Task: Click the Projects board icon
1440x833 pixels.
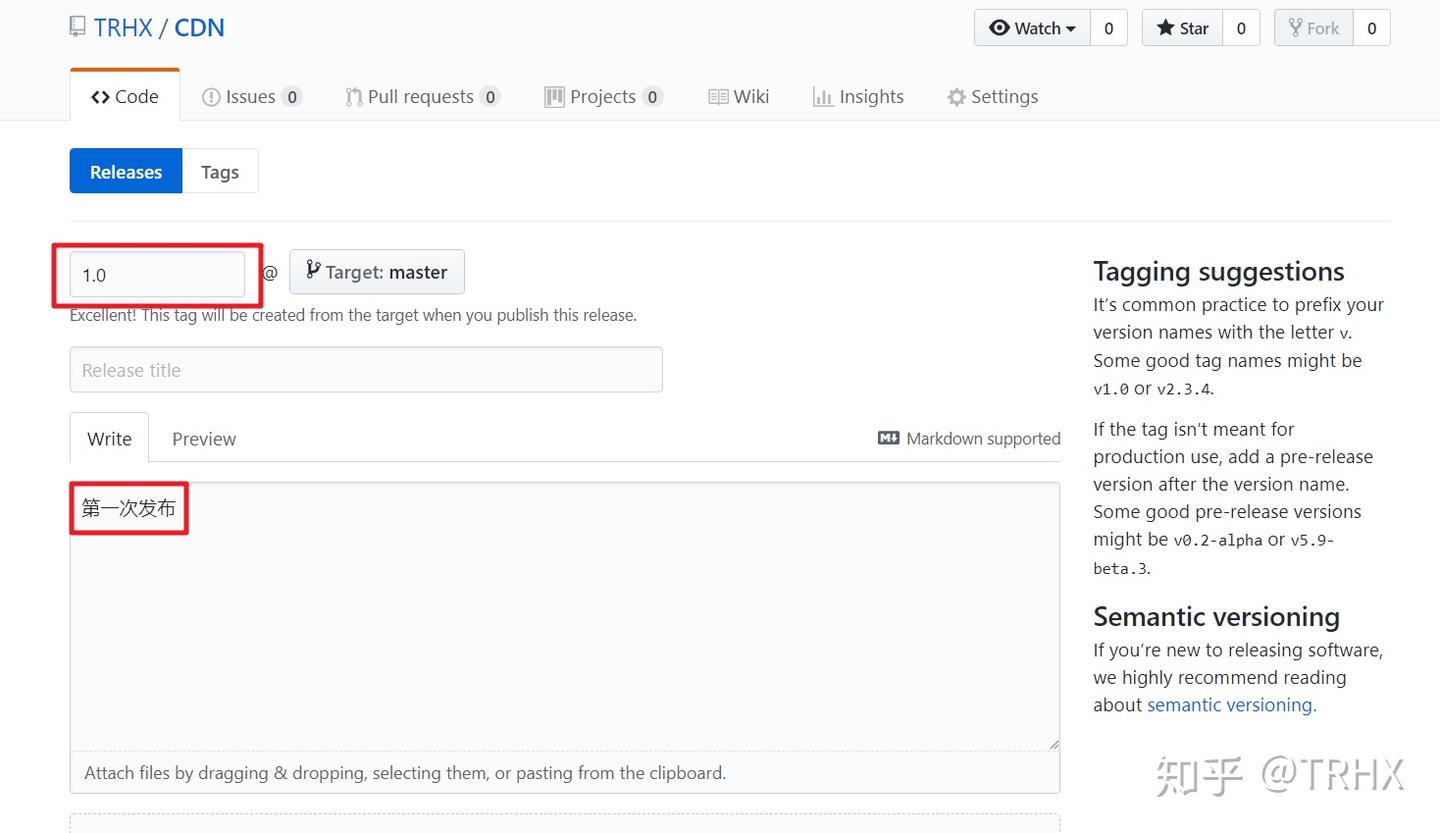Action: point(553,96)
